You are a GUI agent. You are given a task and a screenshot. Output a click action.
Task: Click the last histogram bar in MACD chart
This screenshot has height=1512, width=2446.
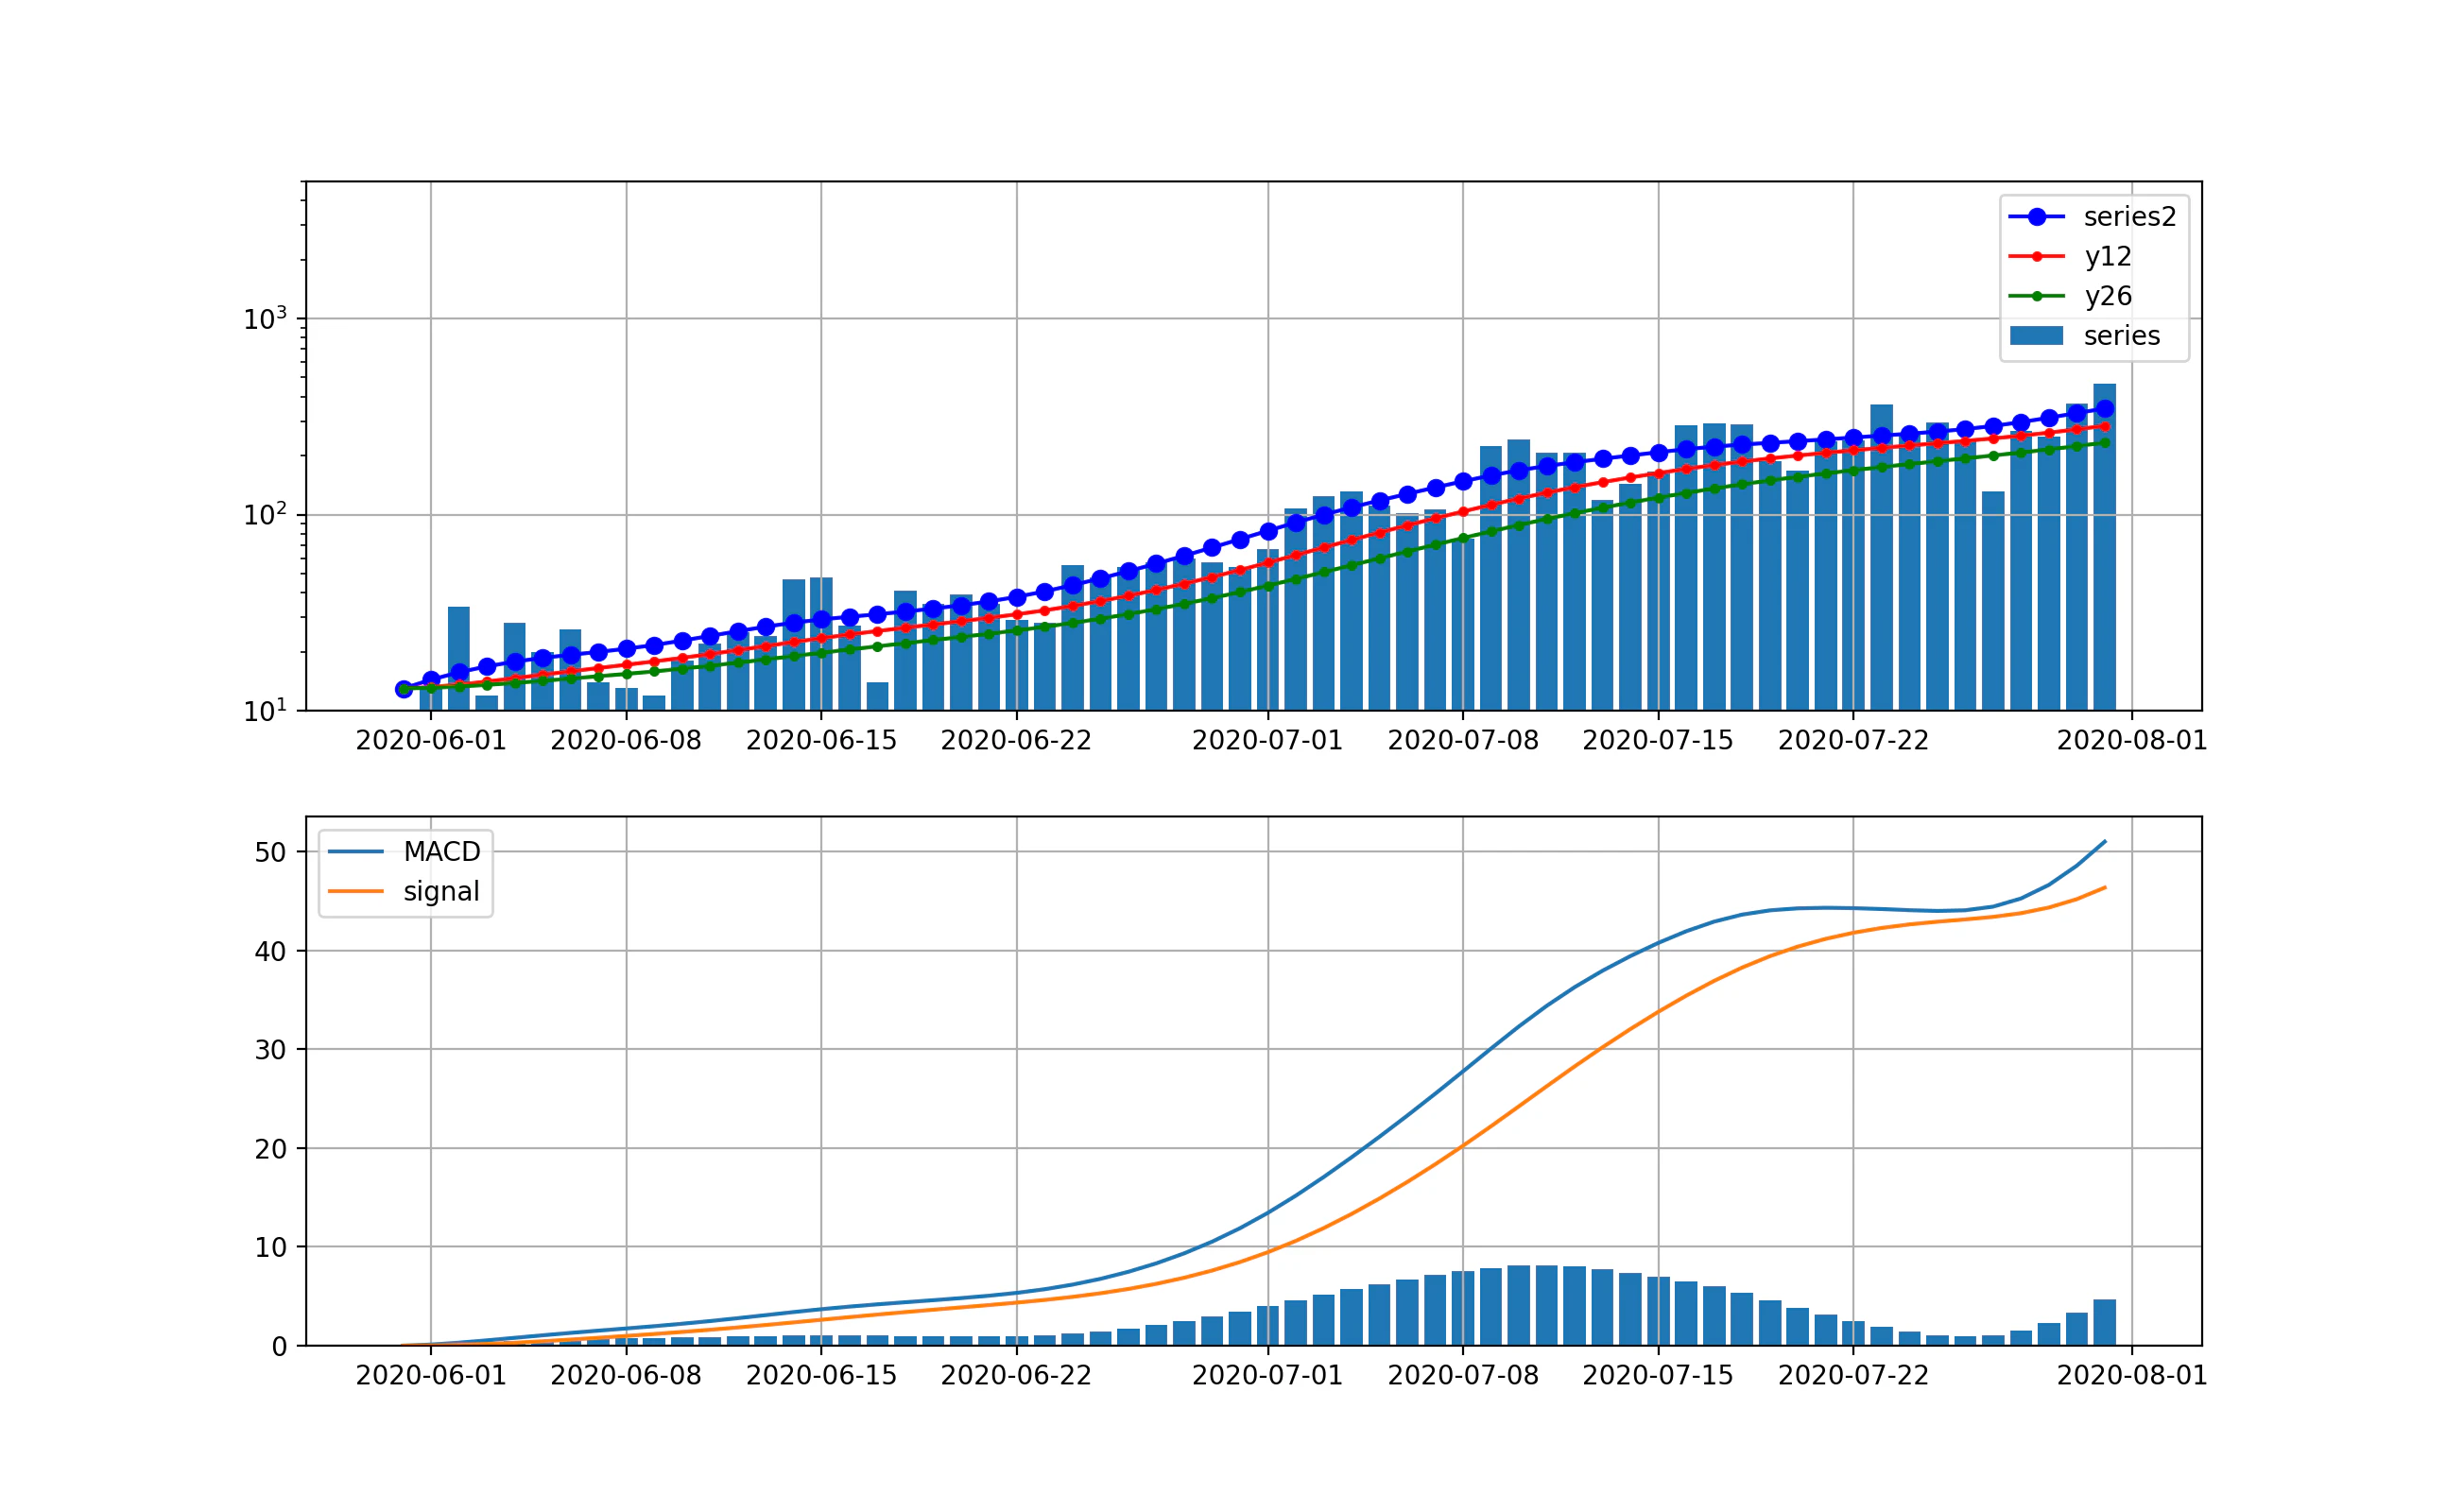click(2104, 1322)
